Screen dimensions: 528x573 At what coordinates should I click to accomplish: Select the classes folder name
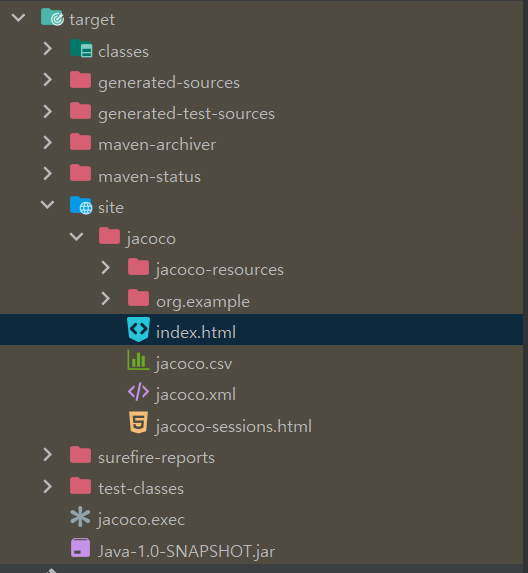tap(124, 52)
